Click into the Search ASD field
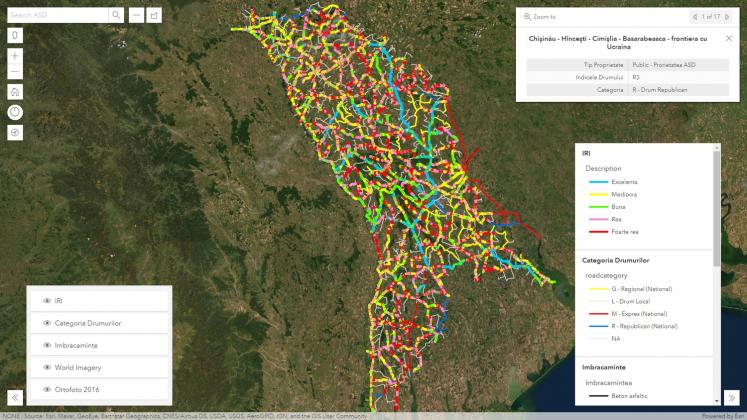The image size is (747, 420). 58,15
